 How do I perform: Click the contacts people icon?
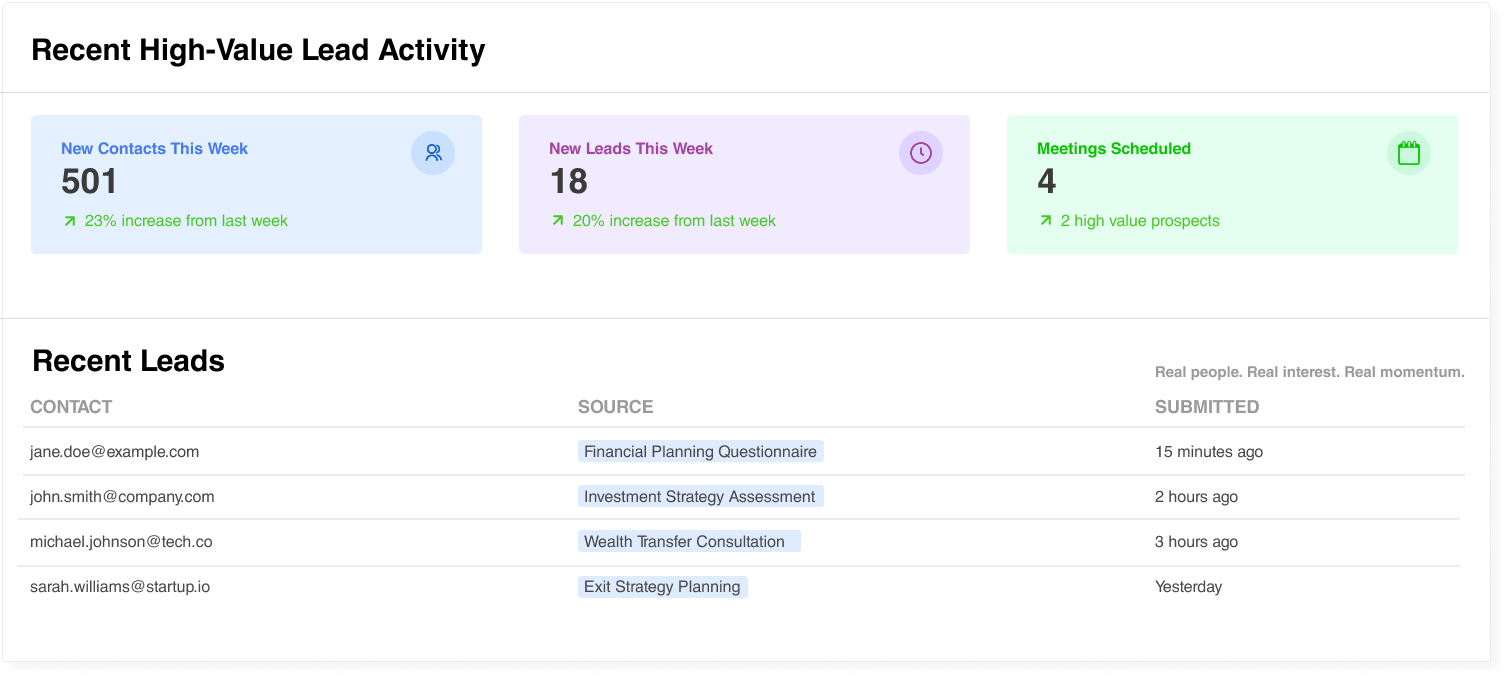click(x=433, y=153)
